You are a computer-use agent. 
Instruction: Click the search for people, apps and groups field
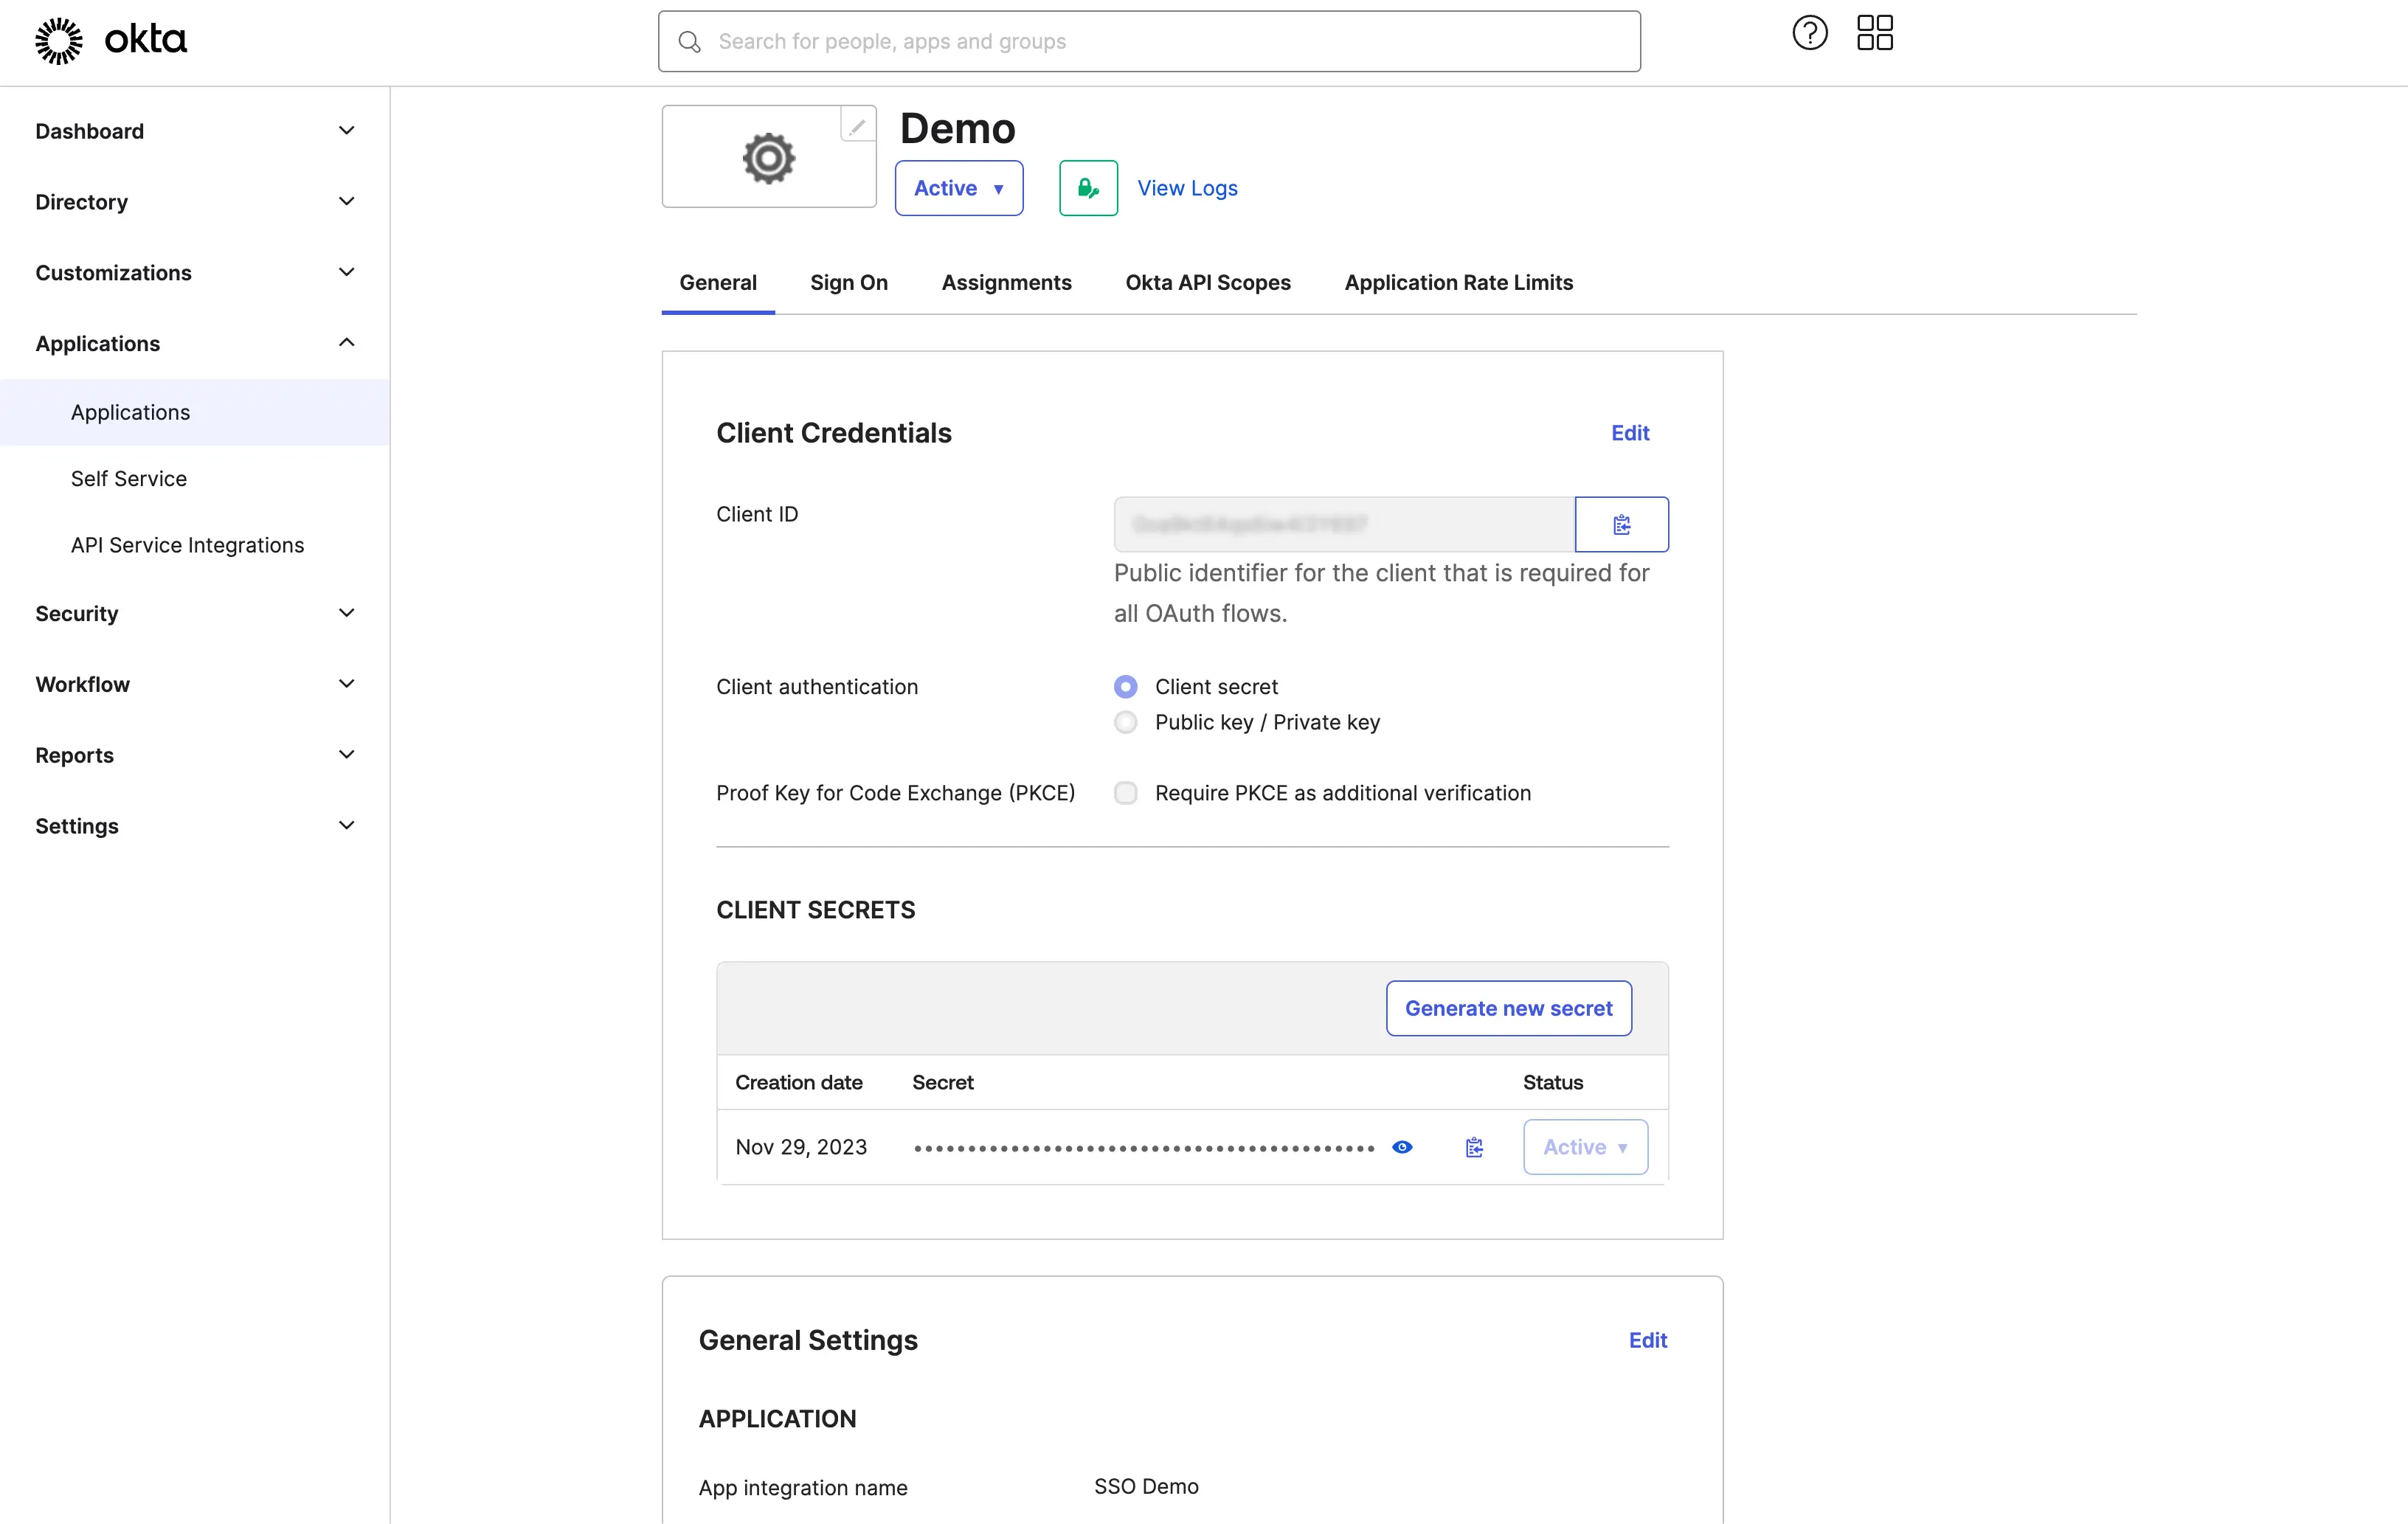click(x=1148, y=41)
